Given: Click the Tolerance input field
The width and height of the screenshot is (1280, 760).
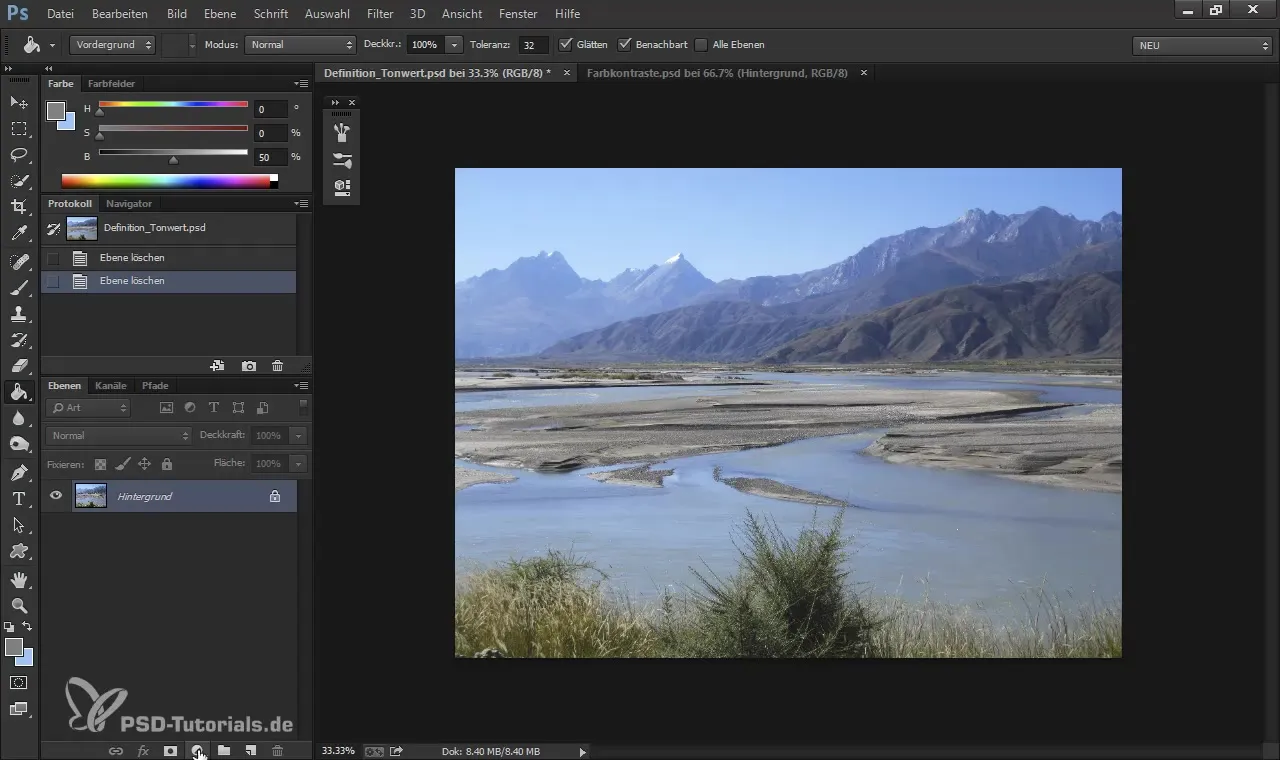Looking at the screenshot, I should pyautogui.click(x=534, y=45).
